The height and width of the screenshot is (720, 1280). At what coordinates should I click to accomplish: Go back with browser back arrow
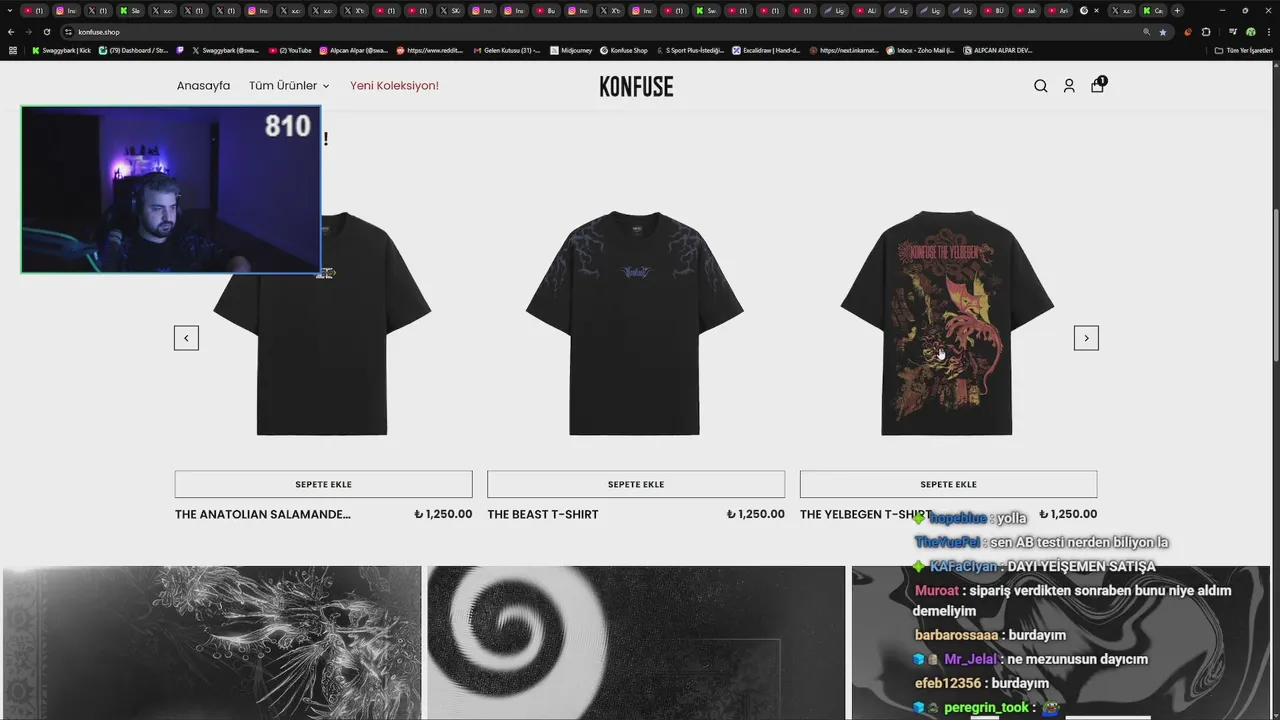(11, 32)
